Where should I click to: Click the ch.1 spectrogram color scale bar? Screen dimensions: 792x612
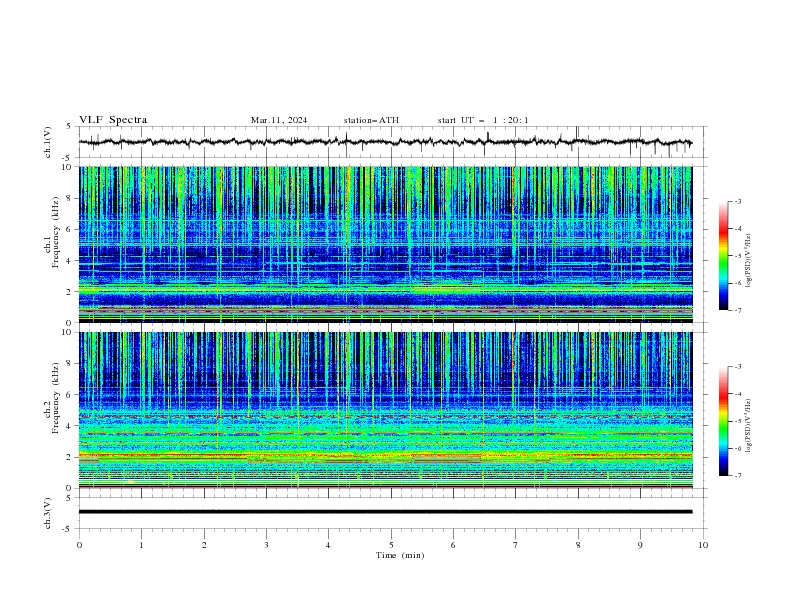723,256
